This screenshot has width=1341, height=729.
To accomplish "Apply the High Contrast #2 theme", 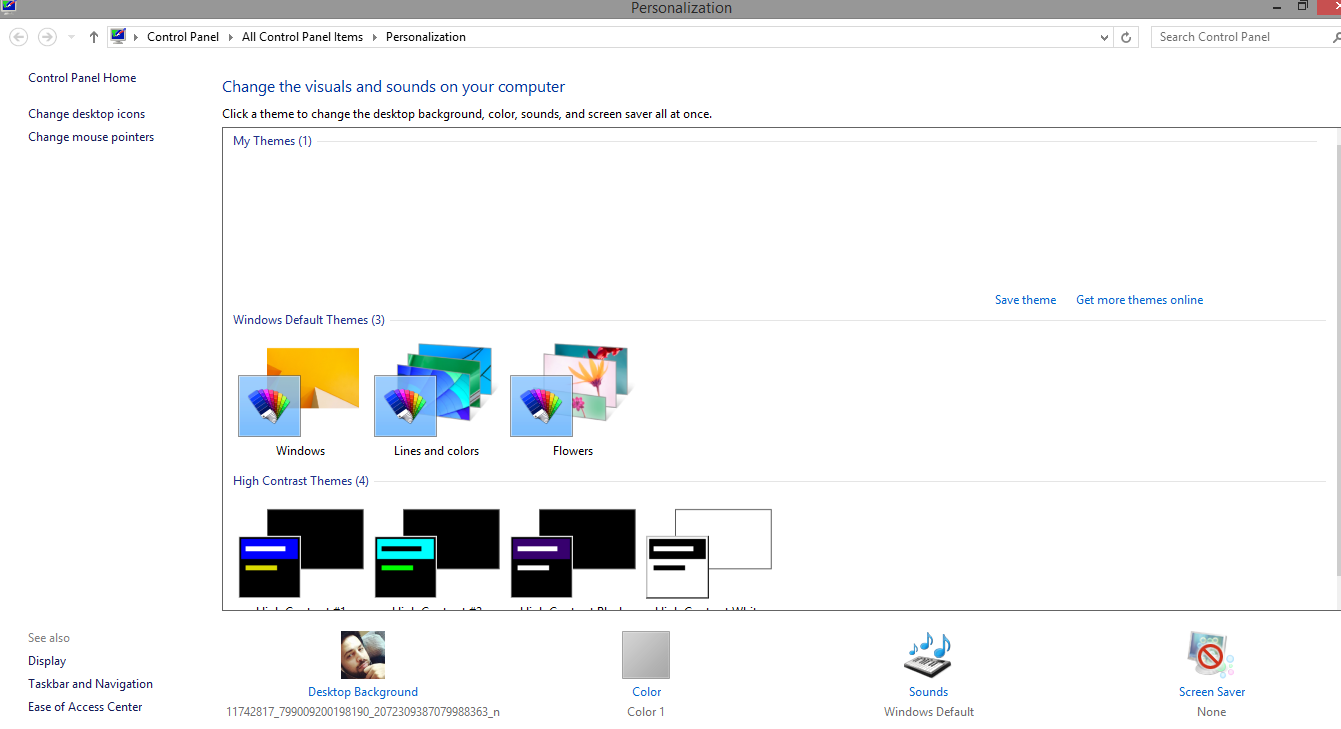I will point(436,553).
